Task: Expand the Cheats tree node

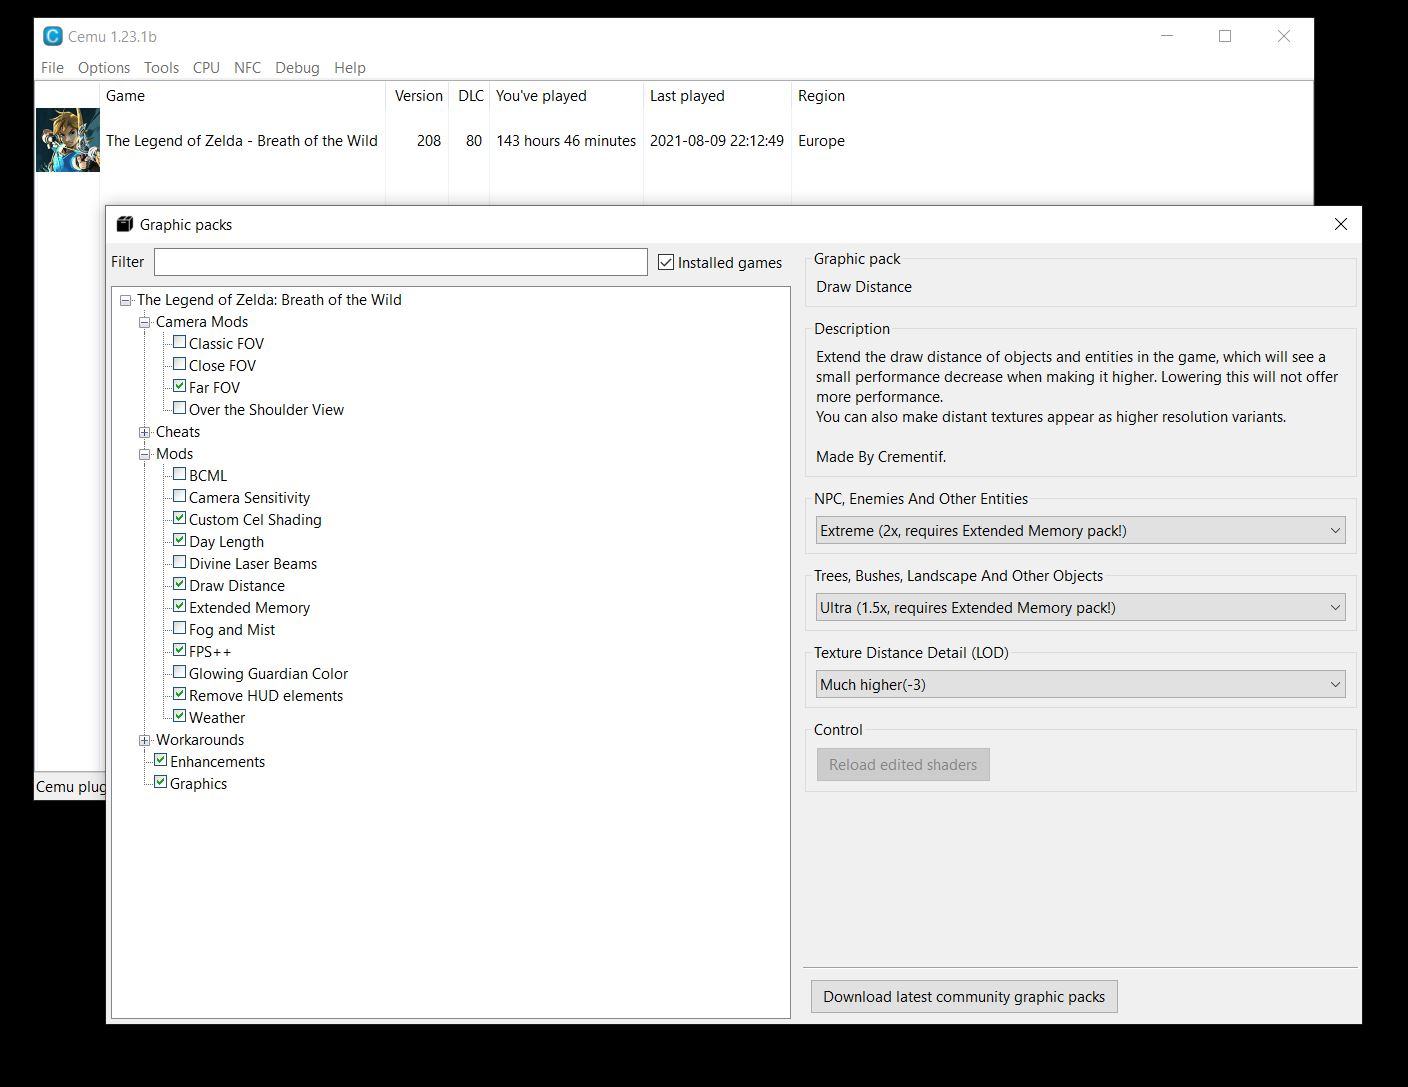Action: 144,432
